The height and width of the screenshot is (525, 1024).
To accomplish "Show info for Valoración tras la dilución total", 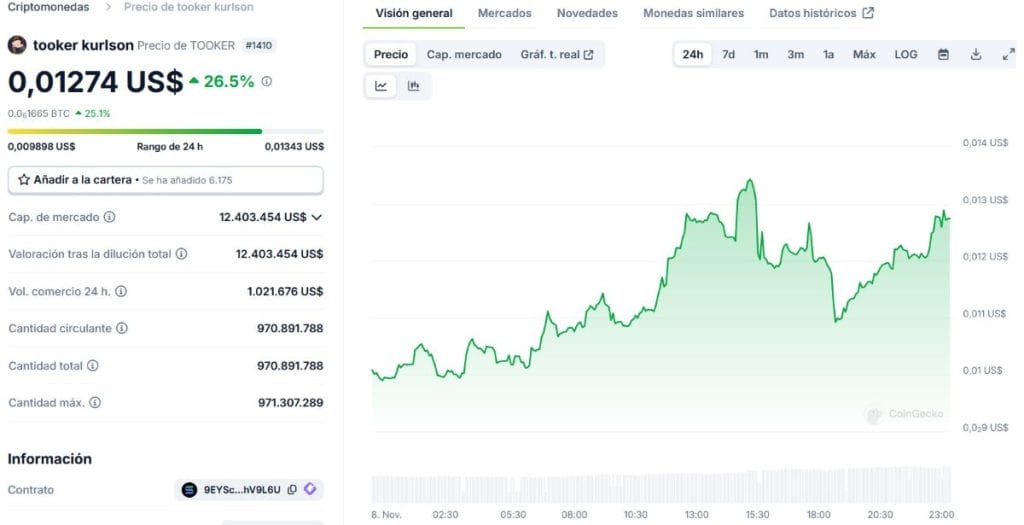I will 182,254.
